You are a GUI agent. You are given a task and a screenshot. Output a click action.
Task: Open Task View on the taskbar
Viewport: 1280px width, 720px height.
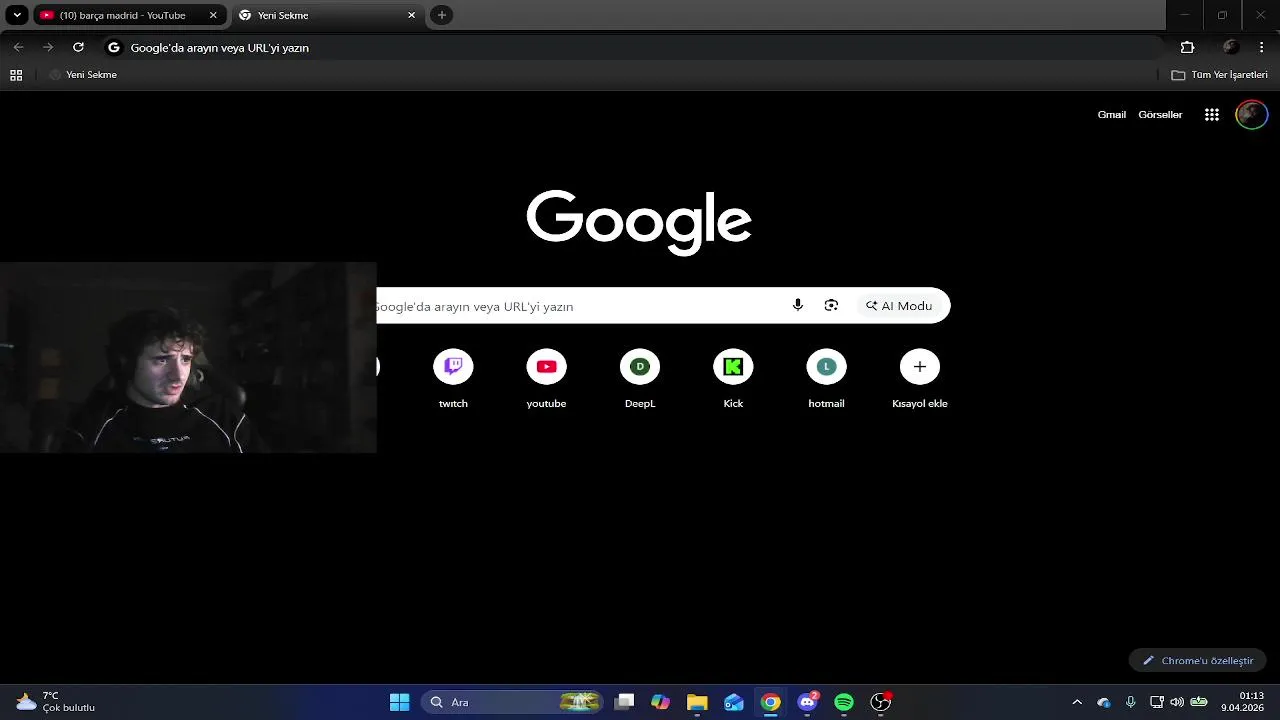pyautogui.click(x=624, y=702)
